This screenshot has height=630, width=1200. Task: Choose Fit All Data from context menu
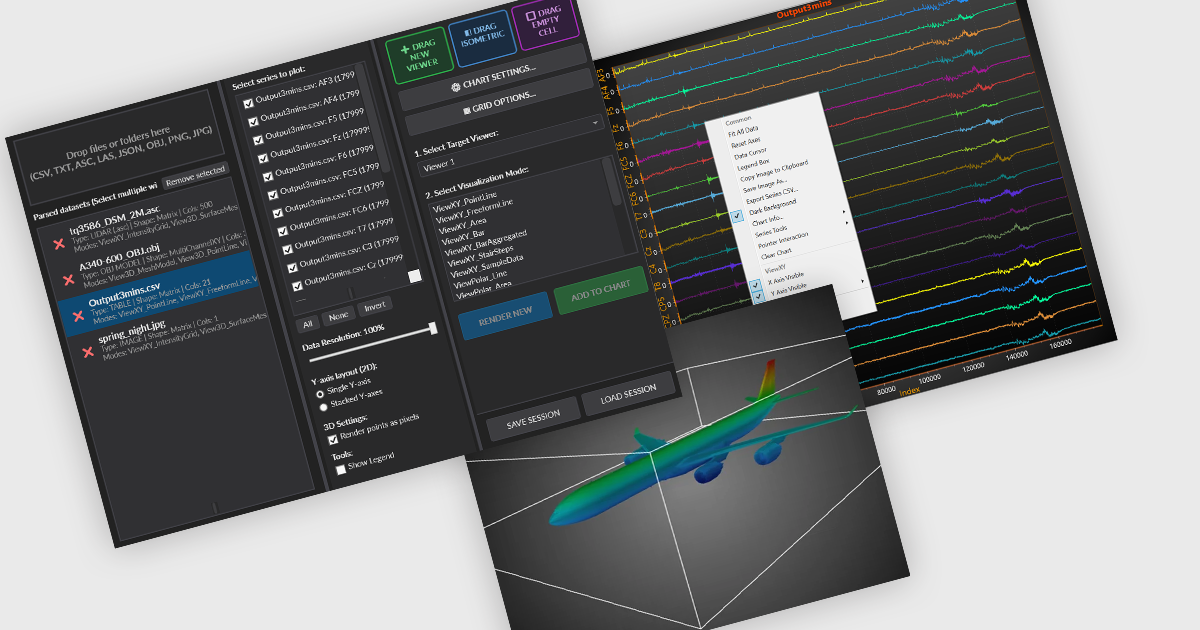[x=742, y=130]
